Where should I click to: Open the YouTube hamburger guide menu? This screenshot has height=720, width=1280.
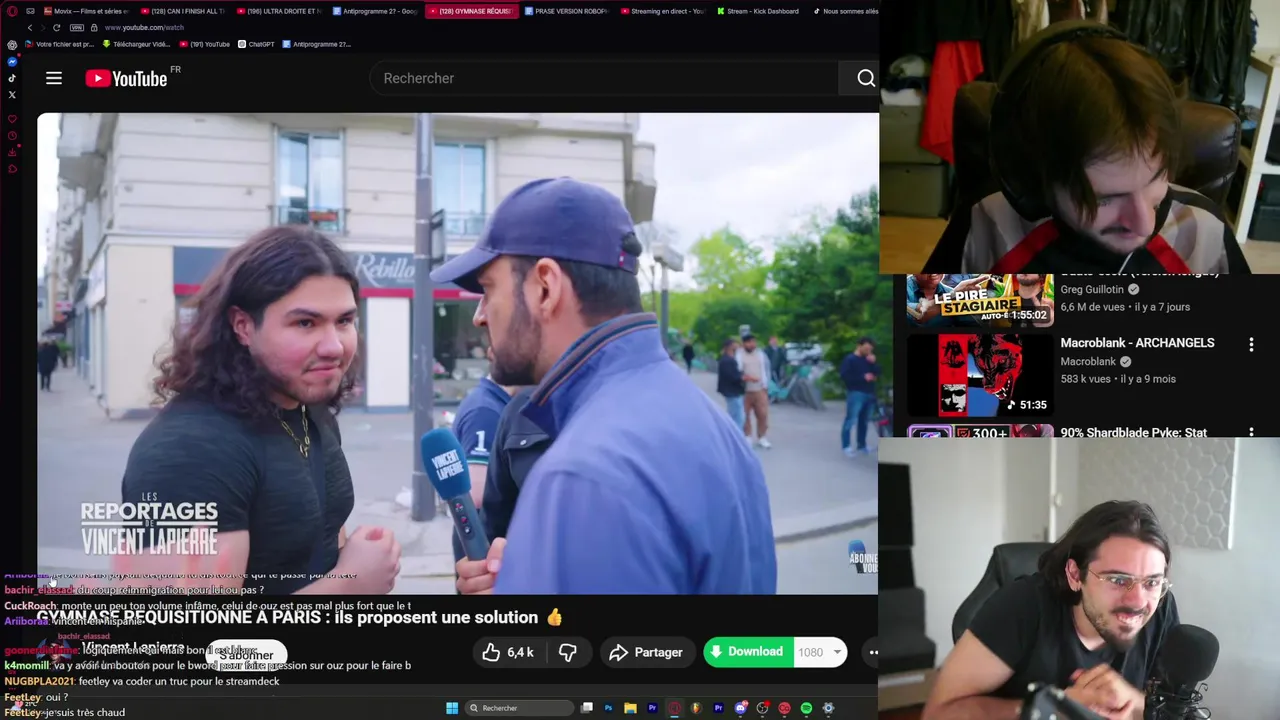(54, 78)
